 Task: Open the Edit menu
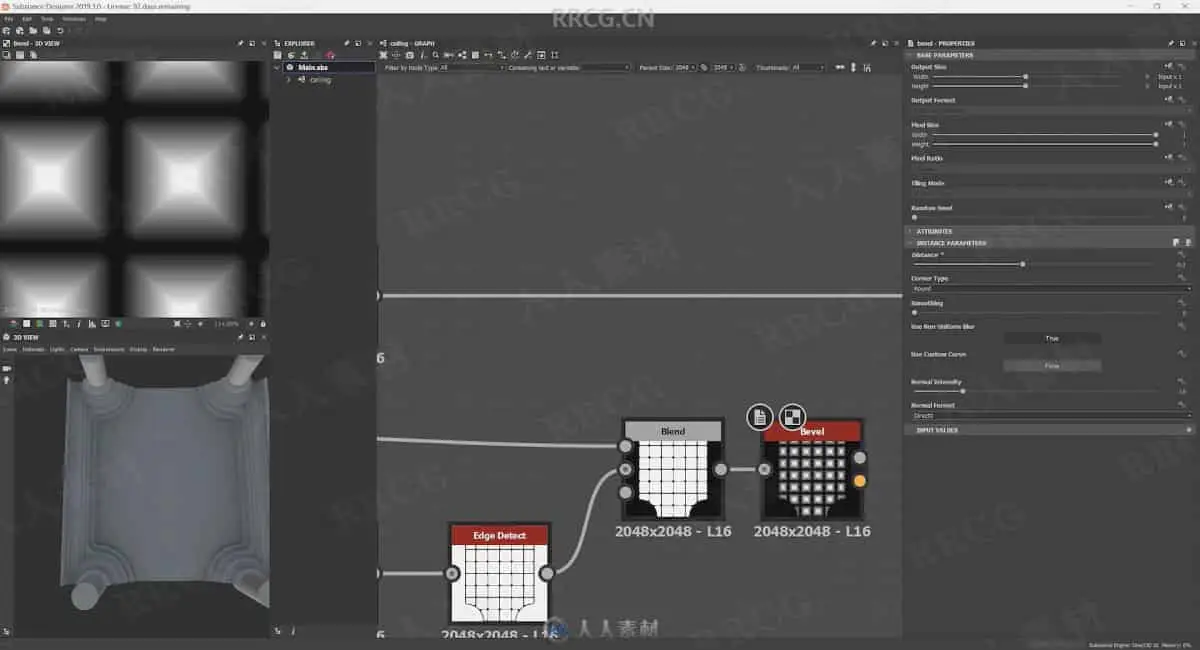coord(27,19)
